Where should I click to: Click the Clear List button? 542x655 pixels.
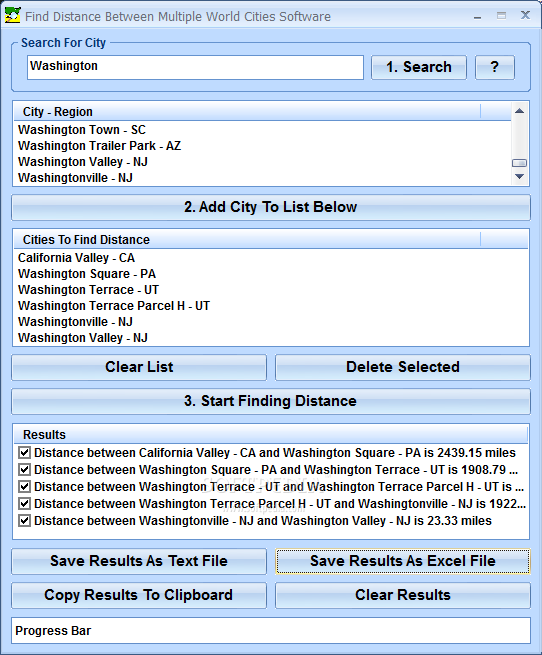click(x=139, y=367)
